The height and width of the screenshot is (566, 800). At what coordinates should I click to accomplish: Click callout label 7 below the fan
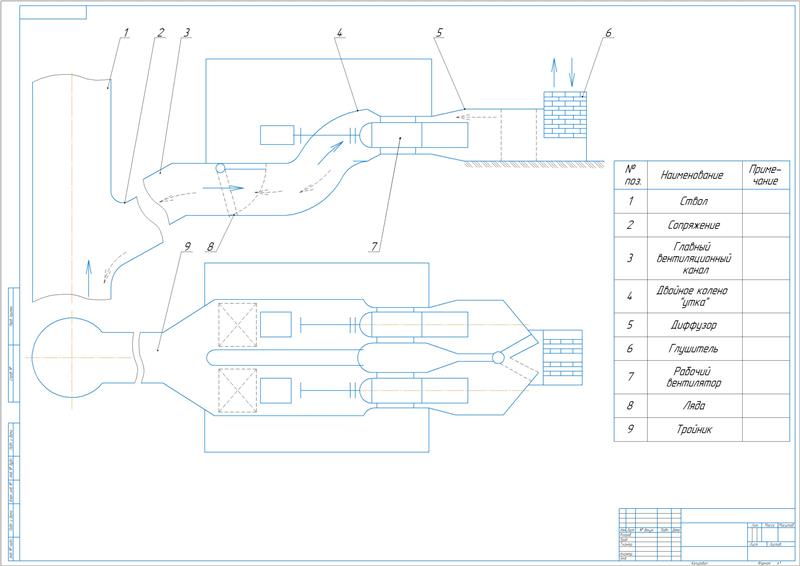click(374, 247)
